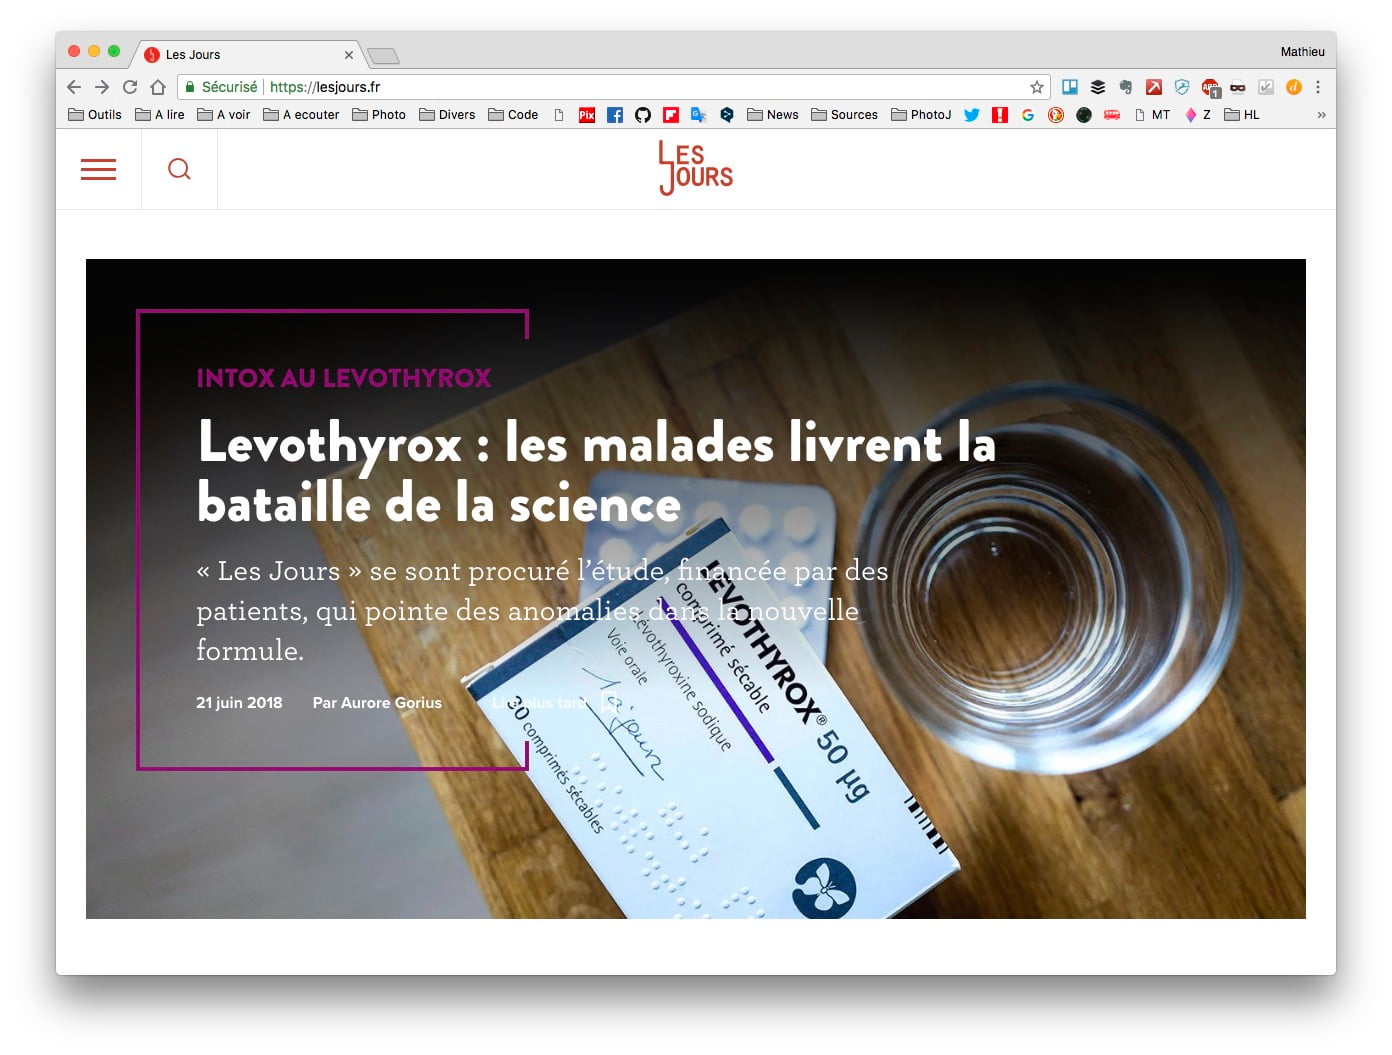Screen dimensions: 1392x1055
Task: Open the red exclamation mark bookmark
Action: click(1000, 115)
